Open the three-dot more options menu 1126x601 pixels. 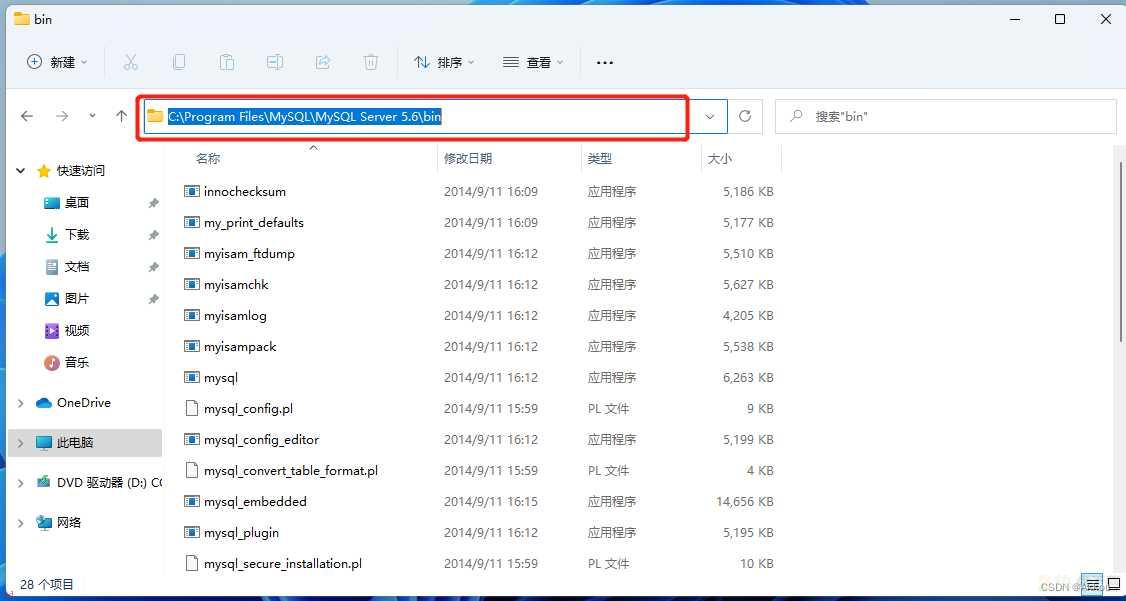(x=605, y=62)
